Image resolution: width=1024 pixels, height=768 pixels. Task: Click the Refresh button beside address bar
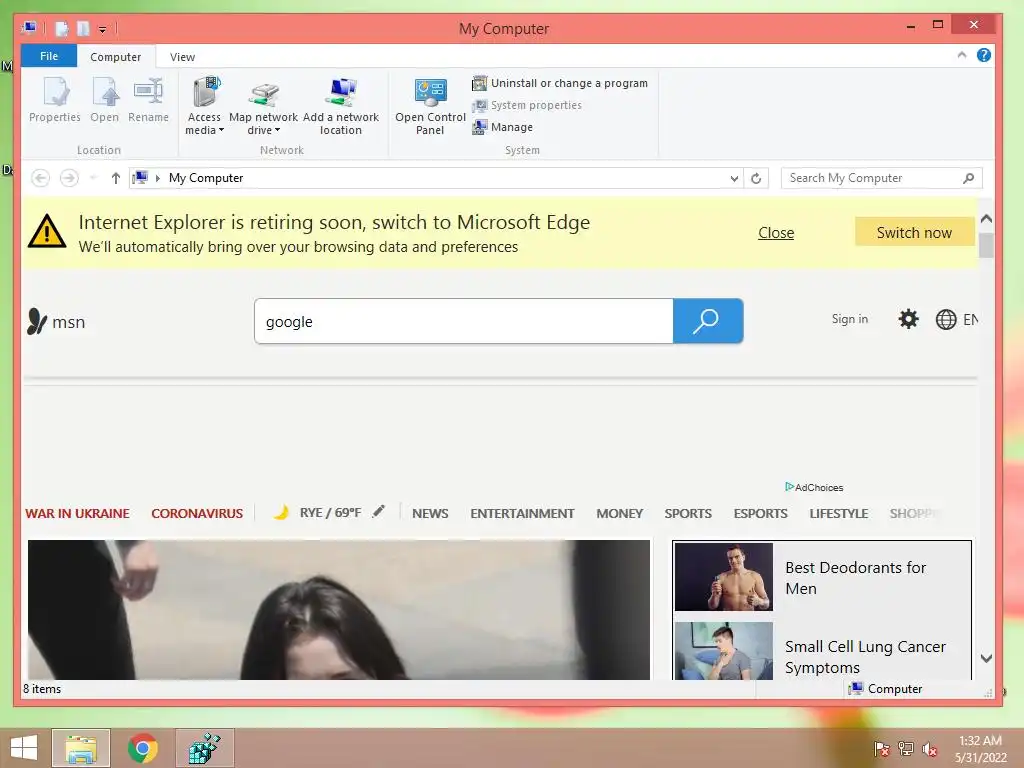click(756, 178)
